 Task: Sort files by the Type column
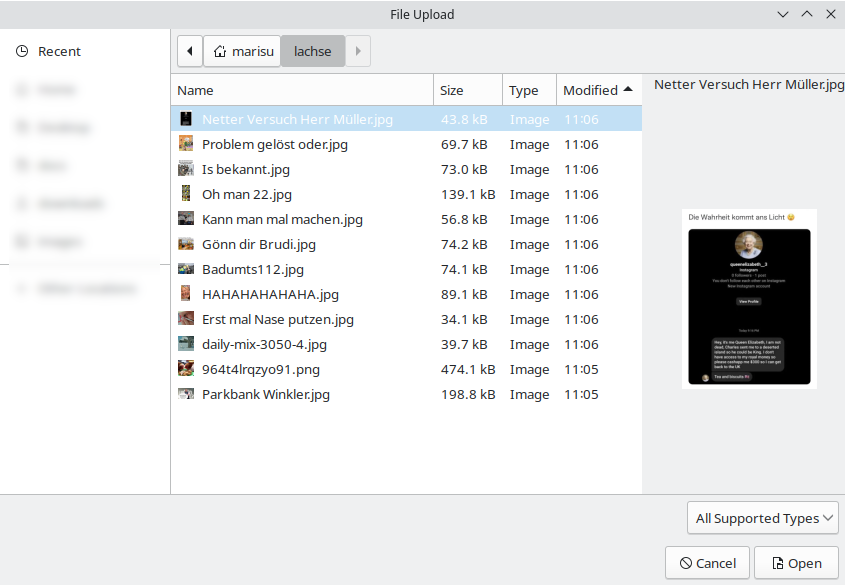tap(529, 90)
